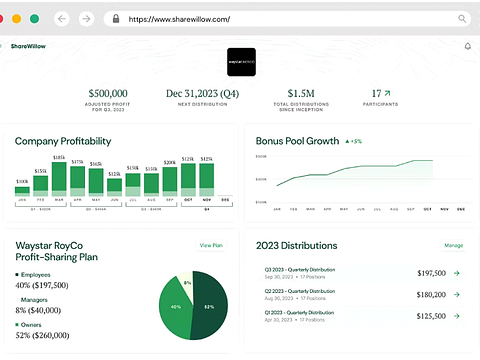This screenshot has width=480, height=360.
Task: Select the dark green 52% pie slice
Action: [x=211, y=305]
